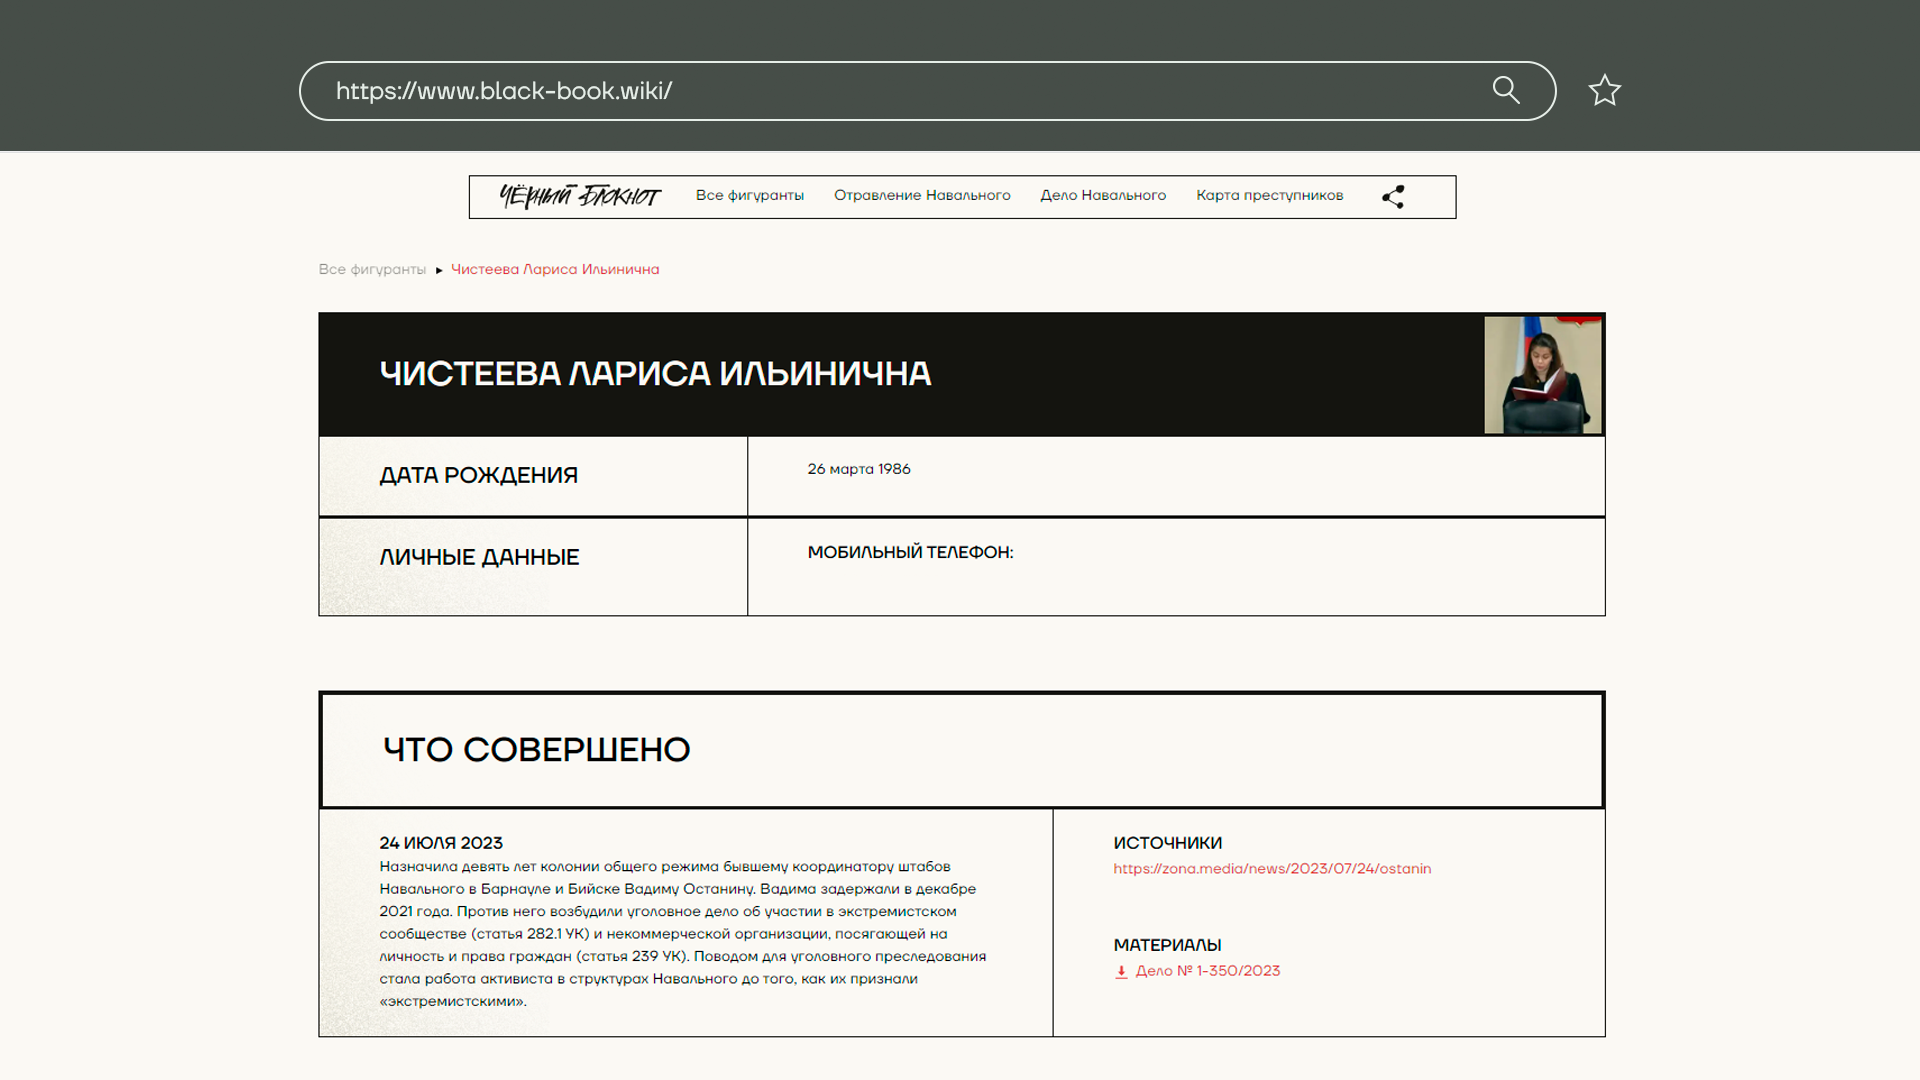Bookmark page with the star icon

(1604, 91)
